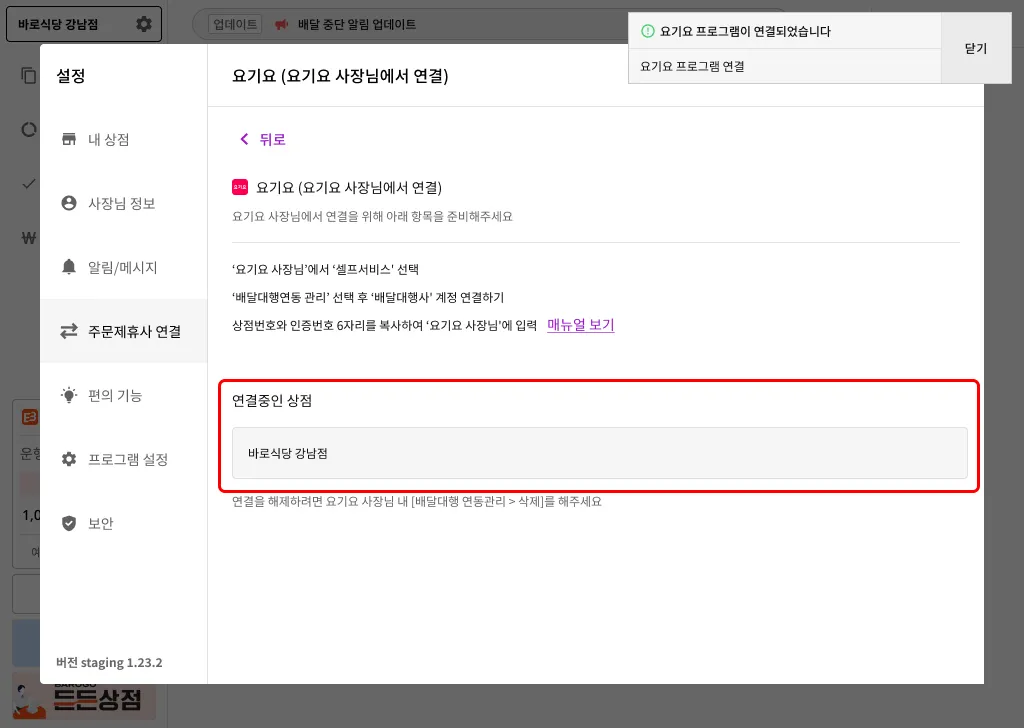Click notification title 요기요 프로그램이 연결되었습니다
The image size is (1024, 728).
[x=745, y=31]
